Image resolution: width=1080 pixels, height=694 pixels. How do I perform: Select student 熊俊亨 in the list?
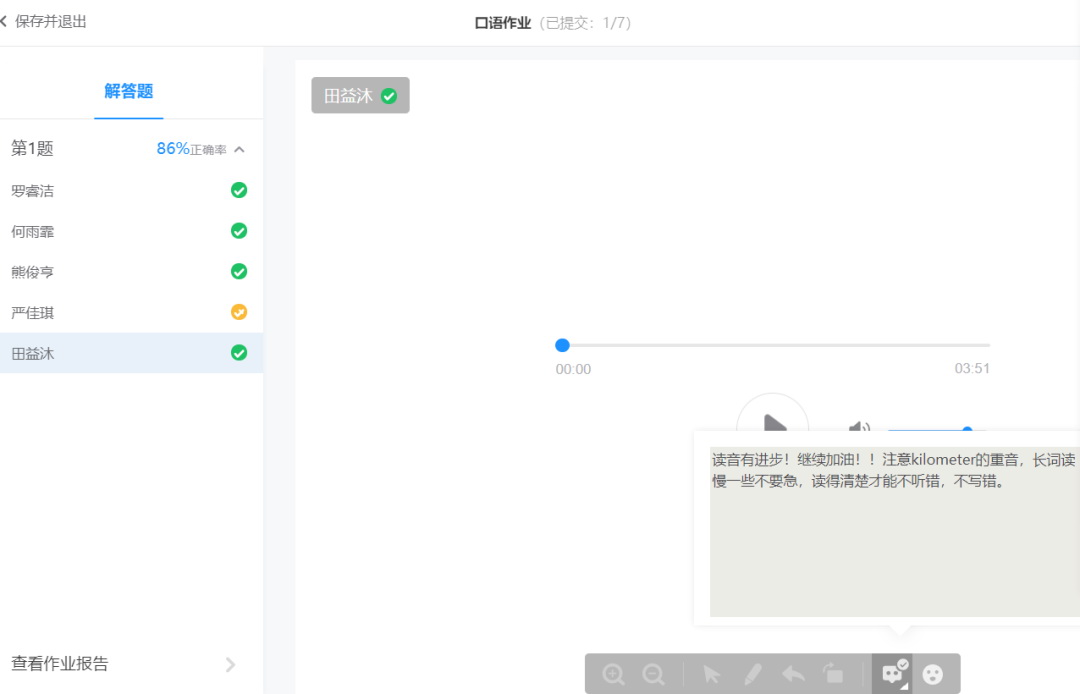pos(33,272)
